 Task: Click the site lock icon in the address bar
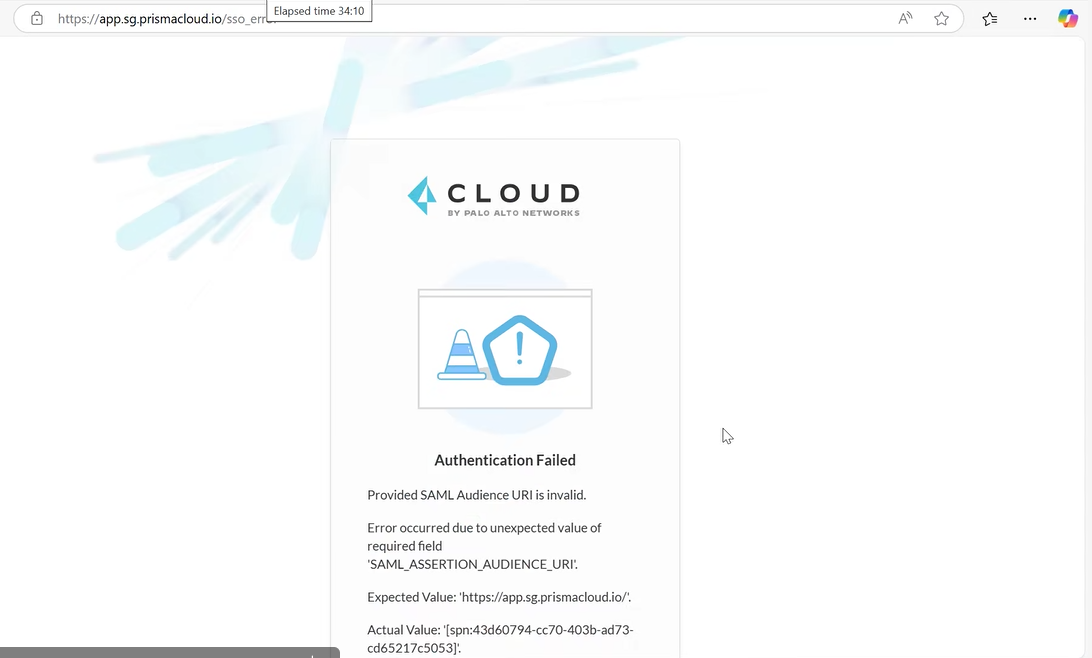37,19
